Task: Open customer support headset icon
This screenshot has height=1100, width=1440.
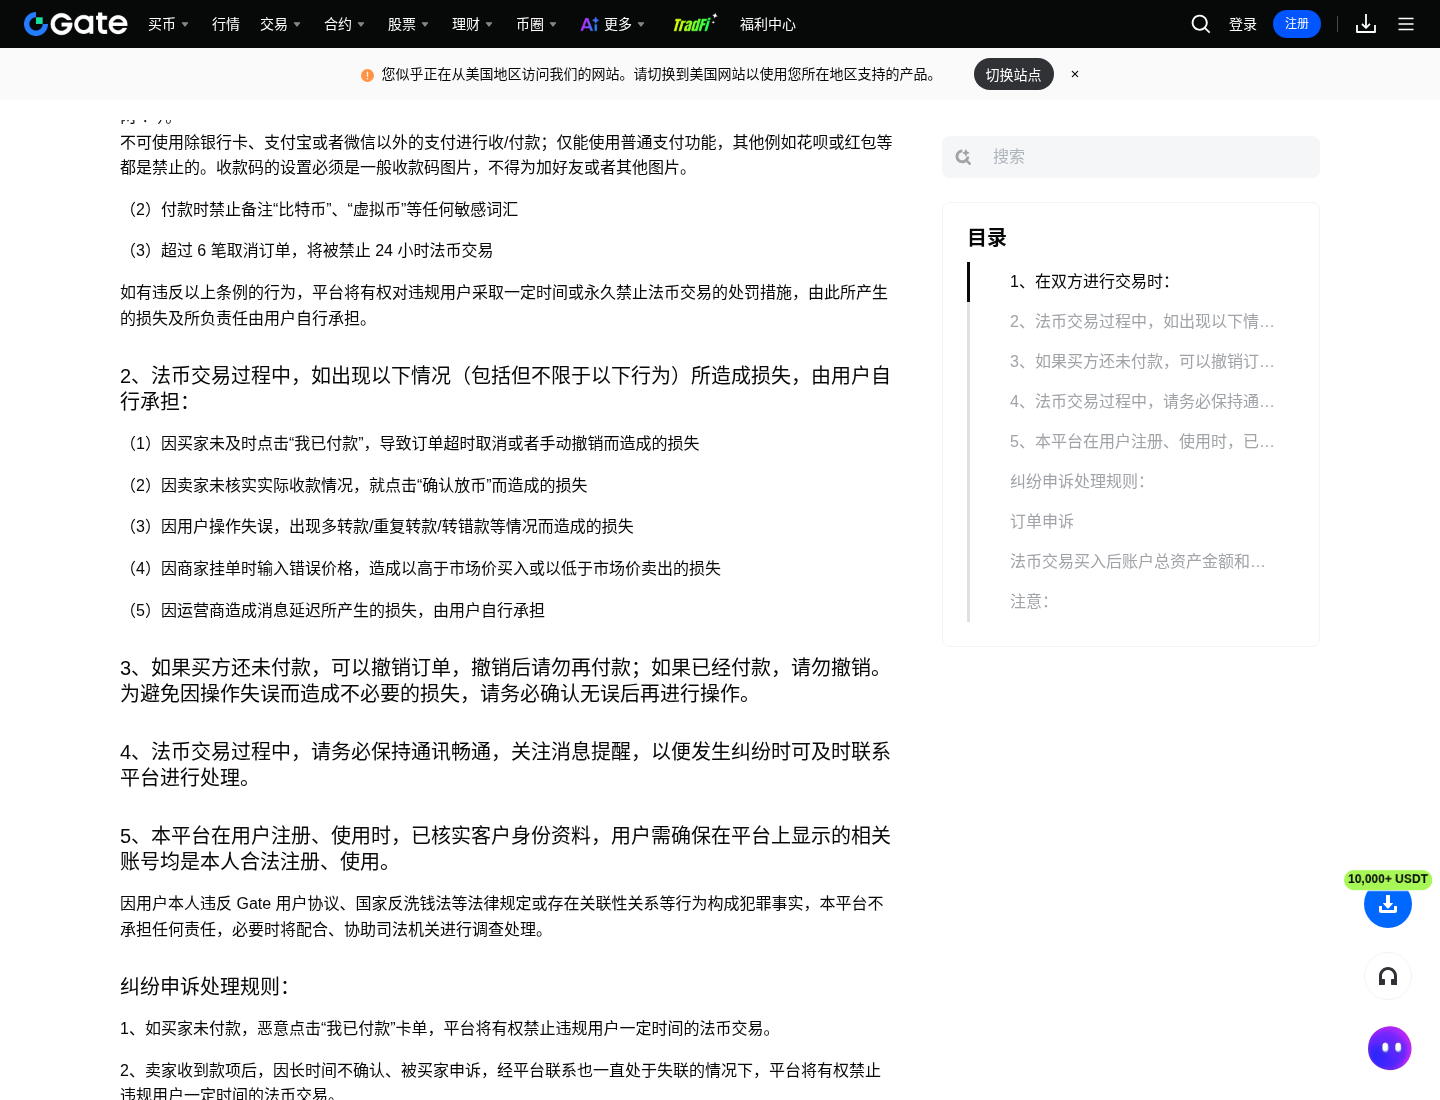Action: (1388, 976)
